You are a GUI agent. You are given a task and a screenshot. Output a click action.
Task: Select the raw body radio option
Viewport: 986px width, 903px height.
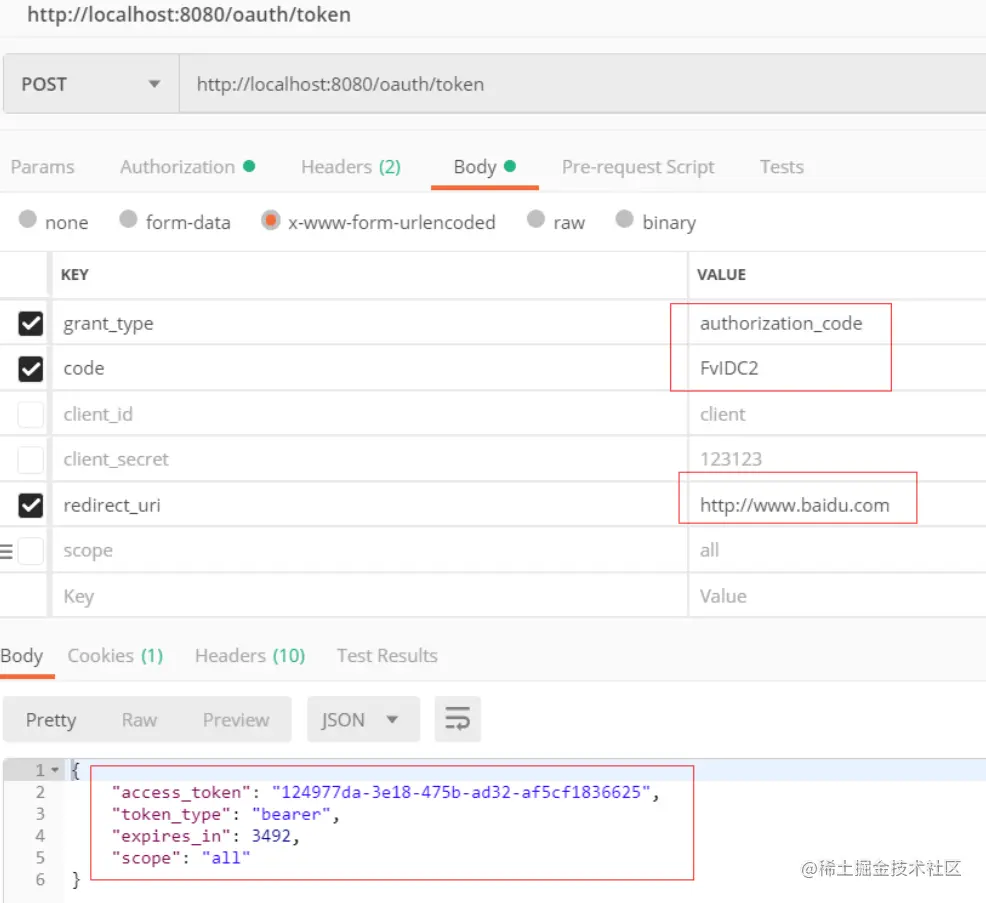536,219
